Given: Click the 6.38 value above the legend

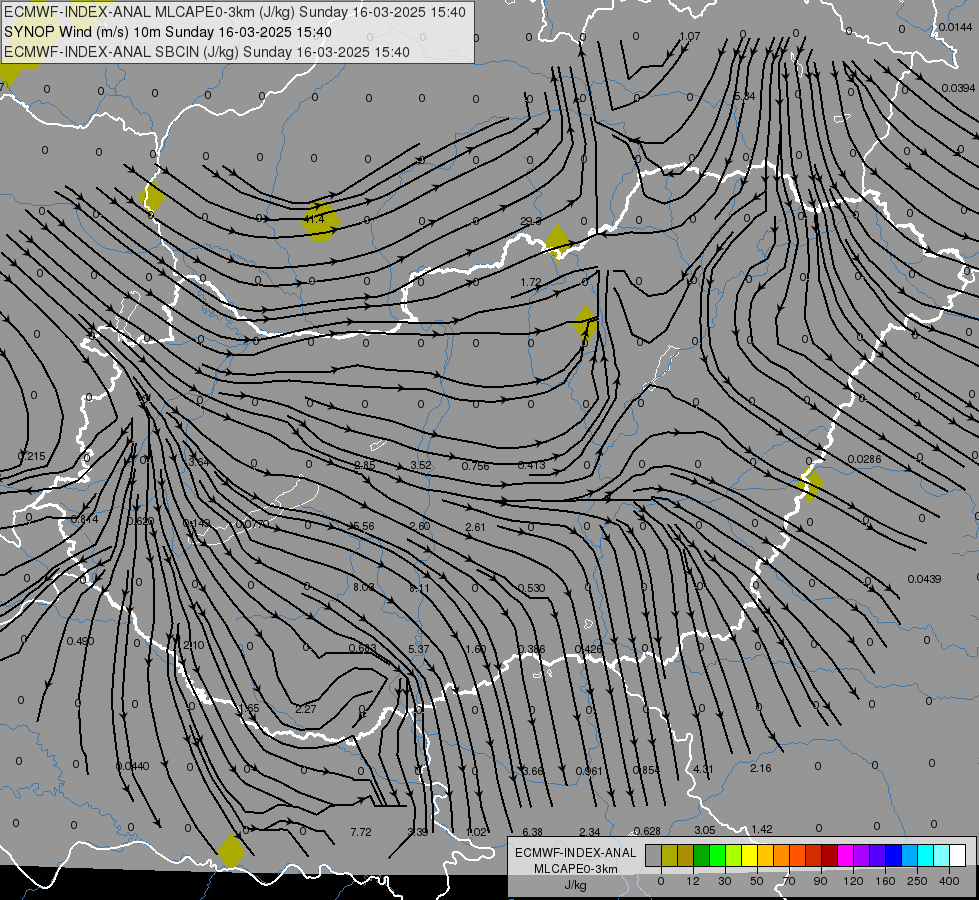Looking at the screenshot, I should (x=533, y=833).
